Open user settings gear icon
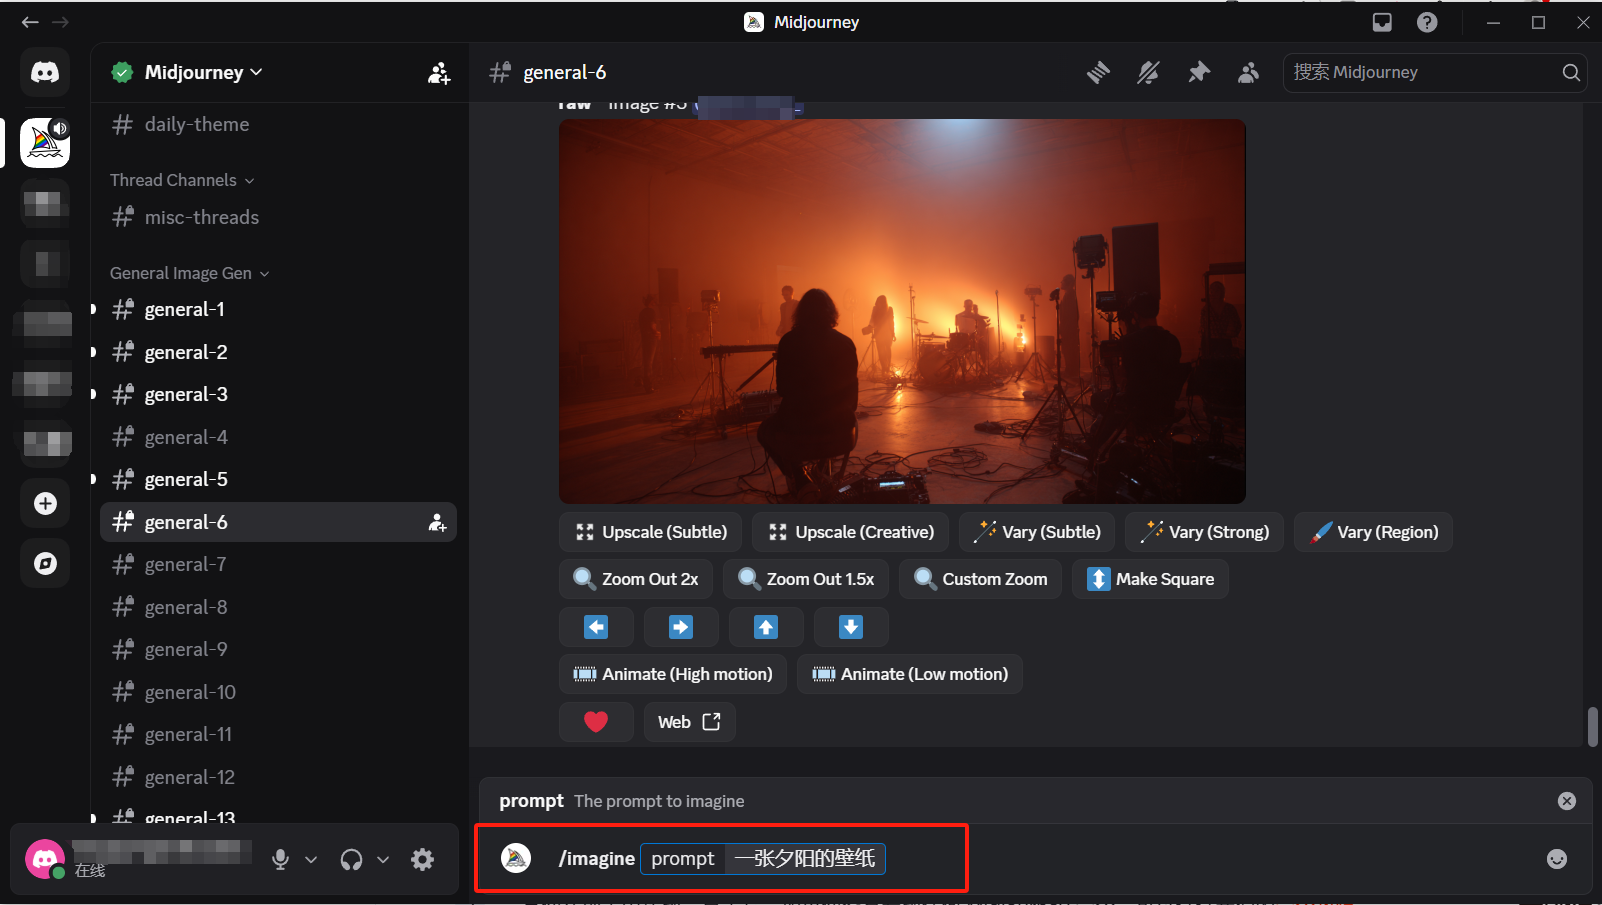 pos(423,859)
